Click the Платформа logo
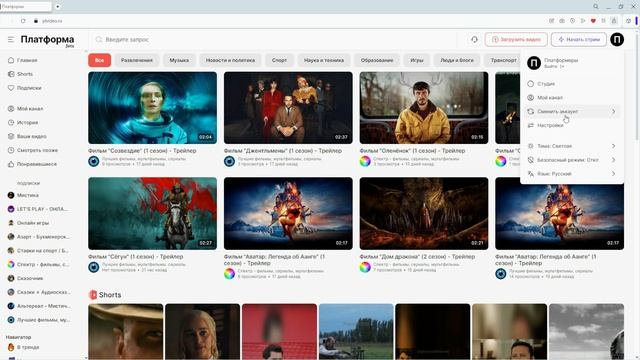Viewport: 640px width, 360px height. click(47, 40)
